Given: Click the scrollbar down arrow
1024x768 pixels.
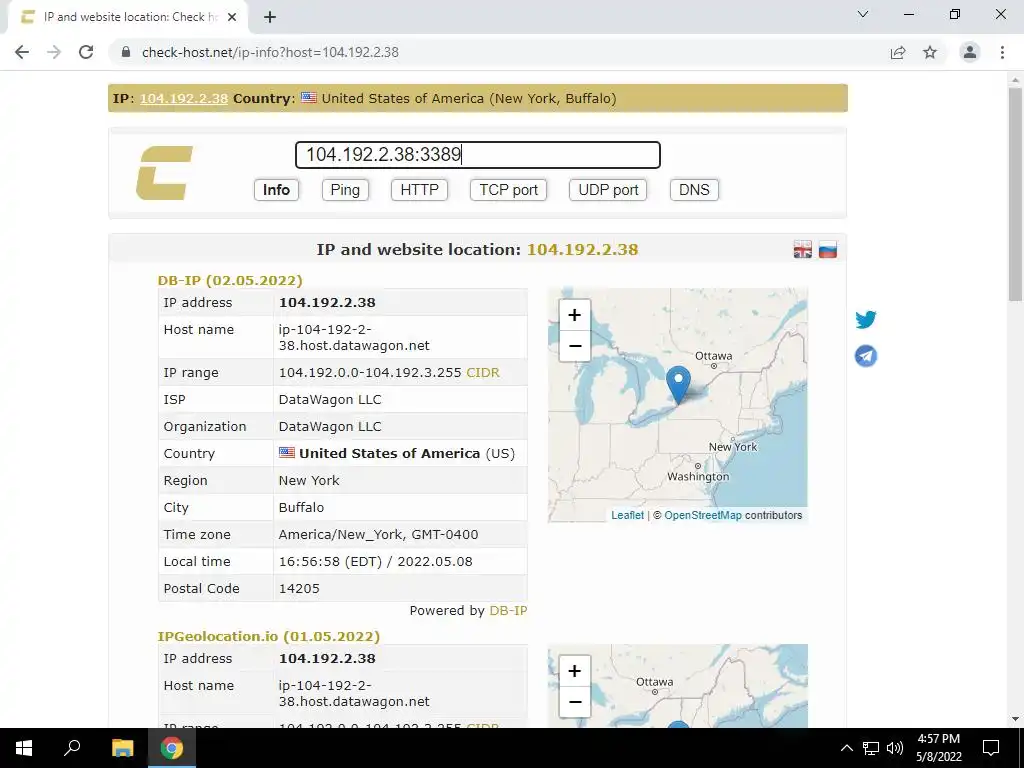Looking at the screenshot, I should point(1015,720).
